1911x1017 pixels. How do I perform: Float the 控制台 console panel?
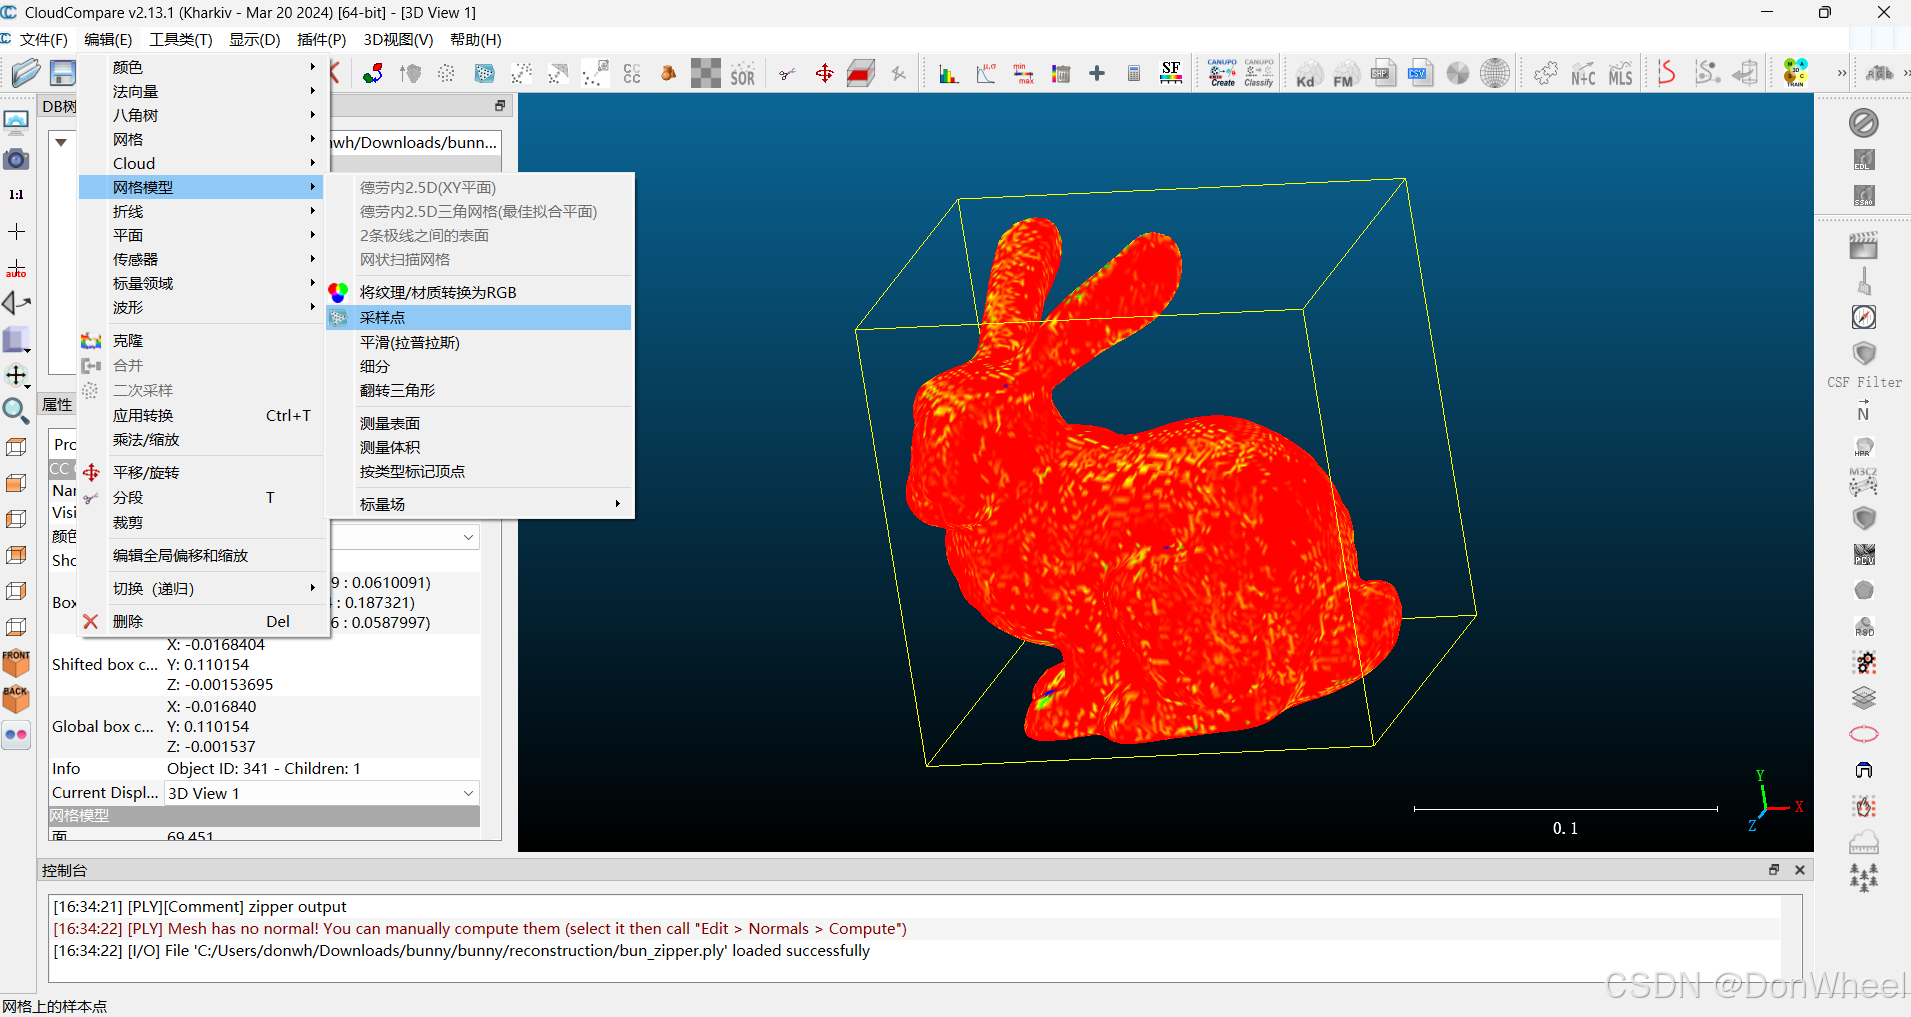point(1774,870)
